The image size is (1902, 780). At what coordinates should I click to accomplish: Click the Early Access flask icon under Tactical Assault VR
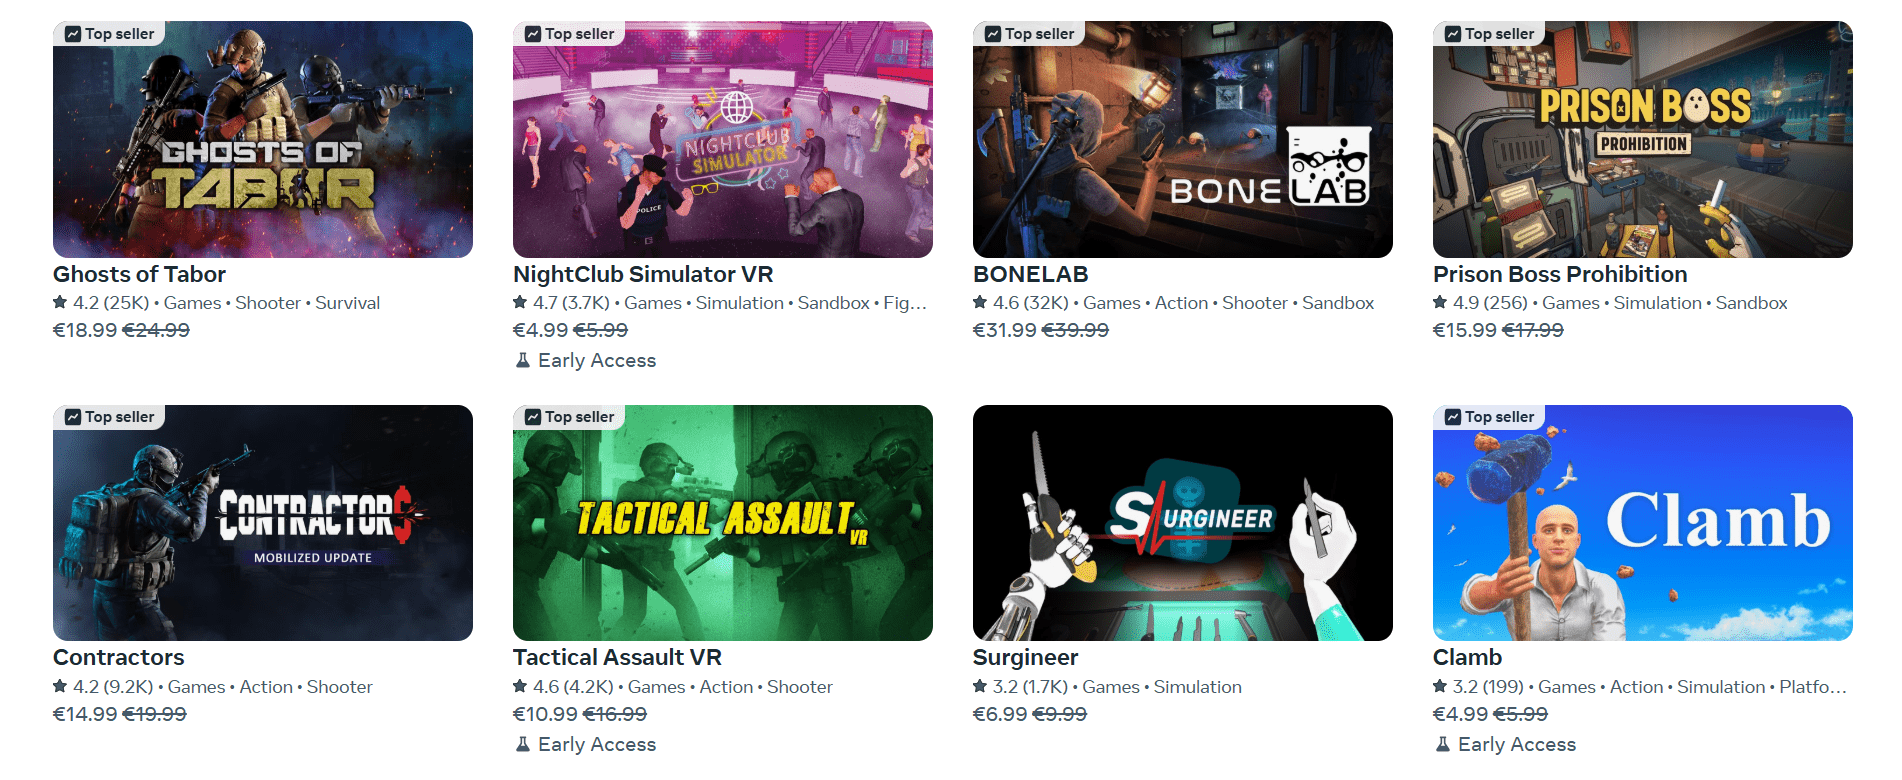[522, 744]
